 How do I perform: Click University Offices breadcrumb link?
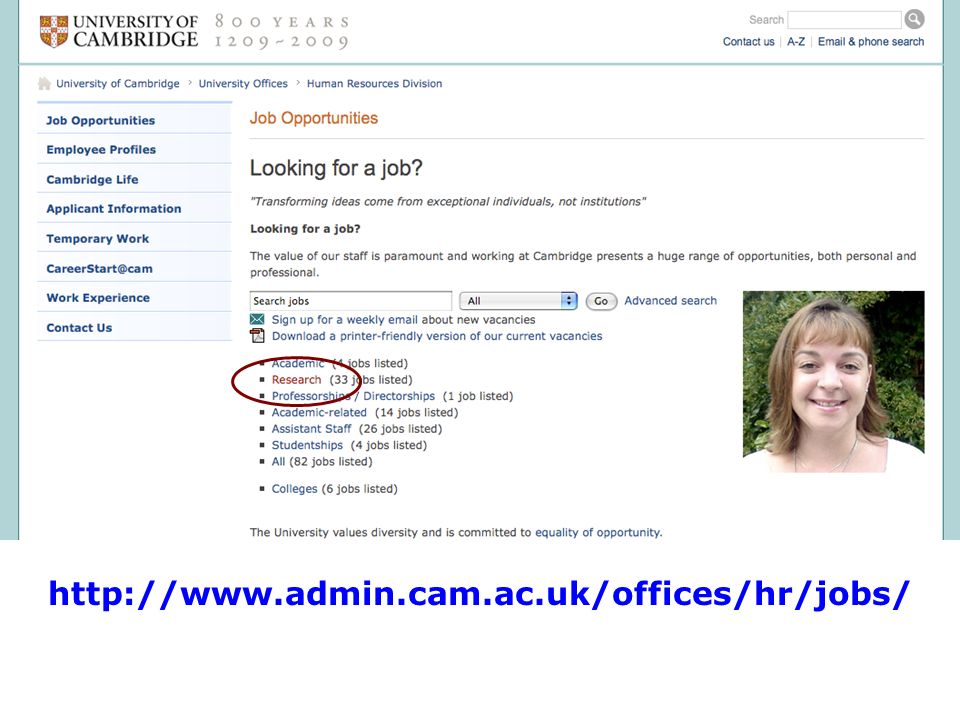(243, 83)
